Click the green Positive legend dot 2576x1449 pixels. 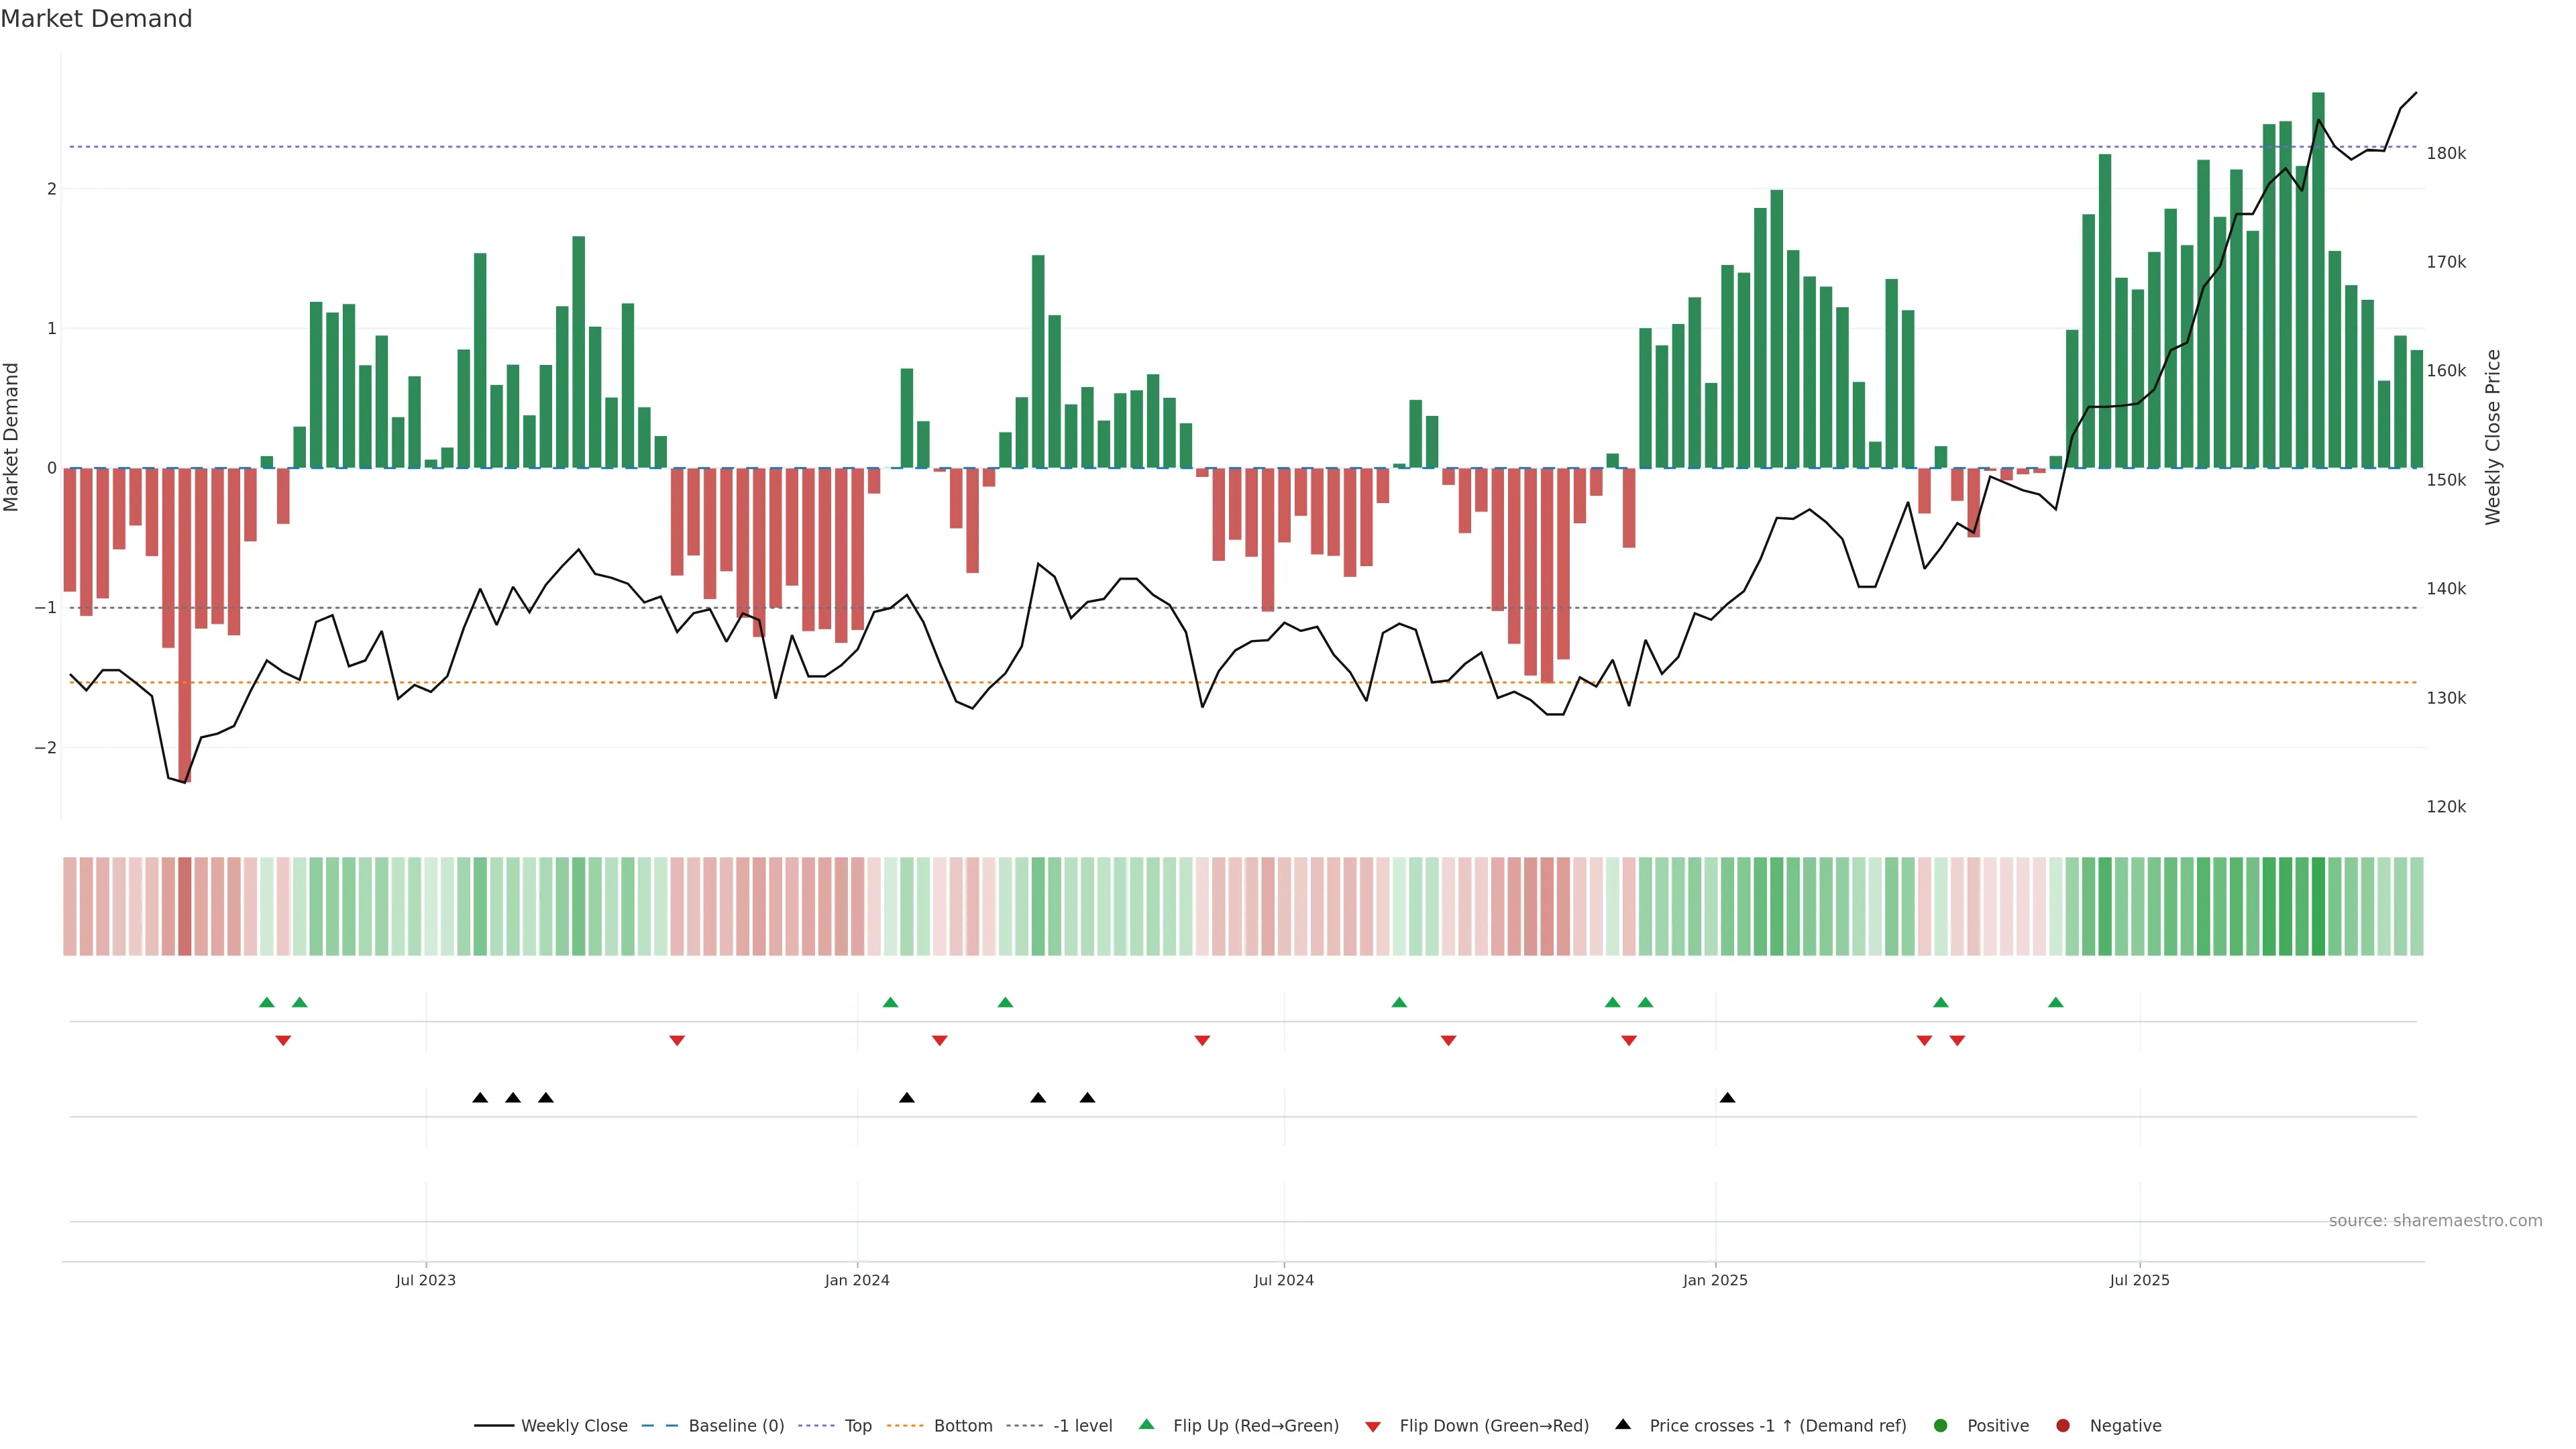click(1941, 1425)
